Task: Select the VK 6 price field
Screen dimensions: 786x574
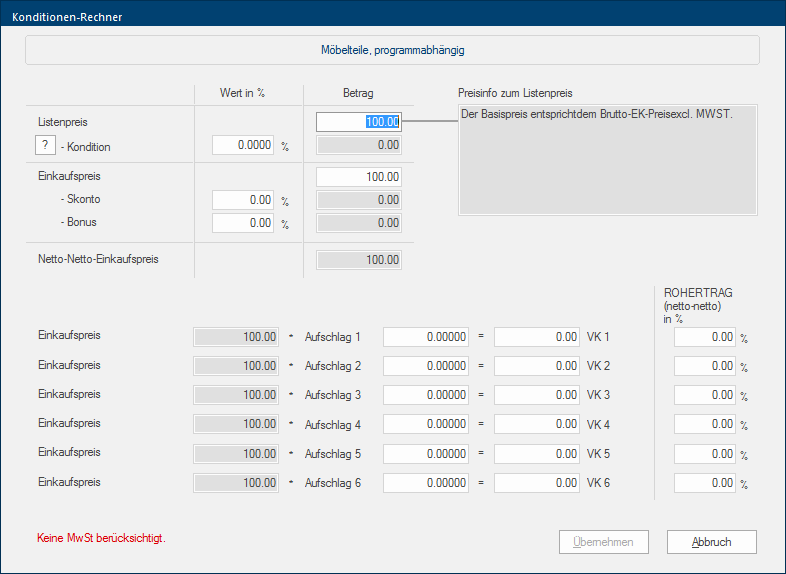Action: (537, 483)
